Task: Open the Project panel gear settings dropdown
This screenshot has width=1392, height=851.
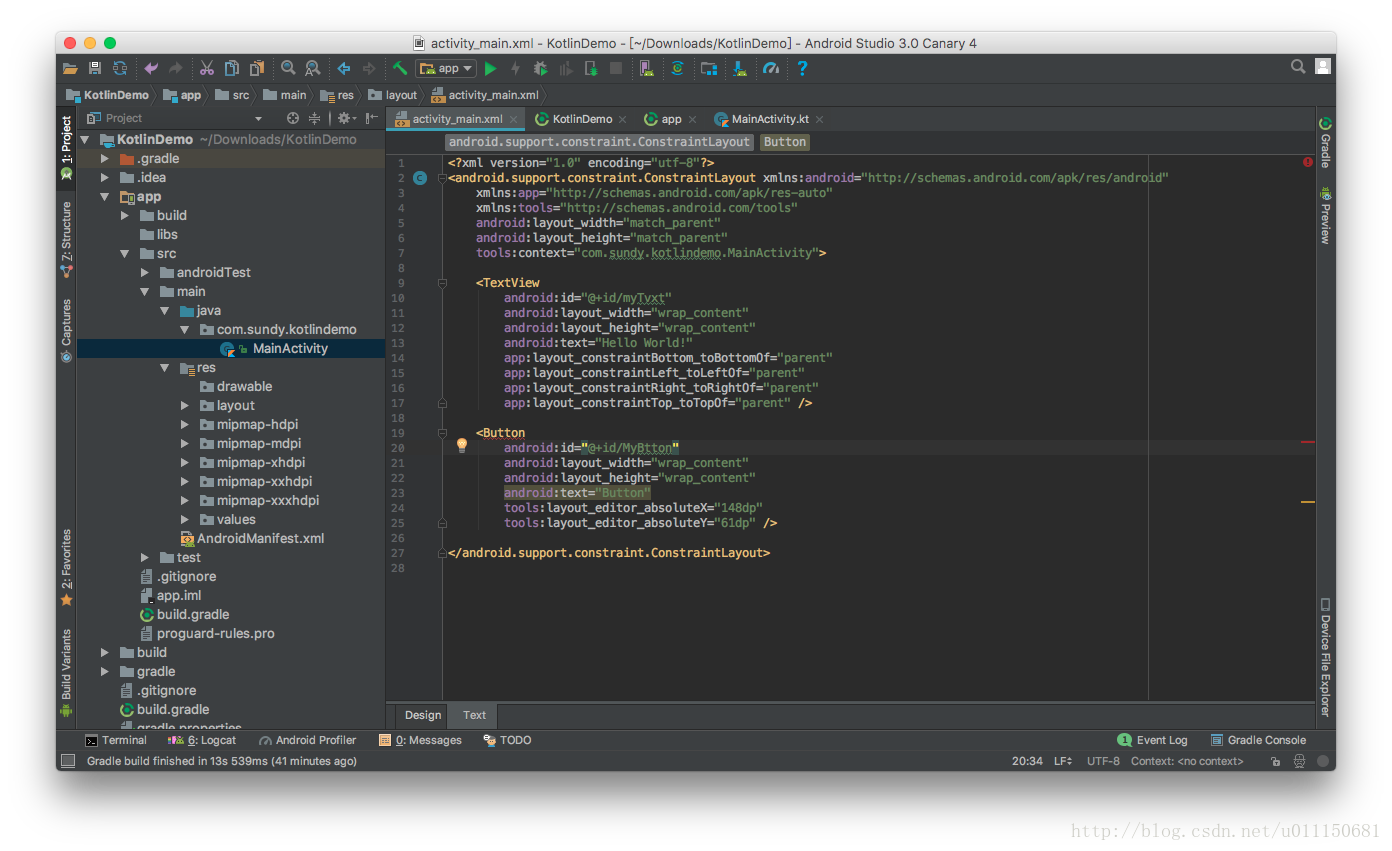Action: (x=345, y=118)
